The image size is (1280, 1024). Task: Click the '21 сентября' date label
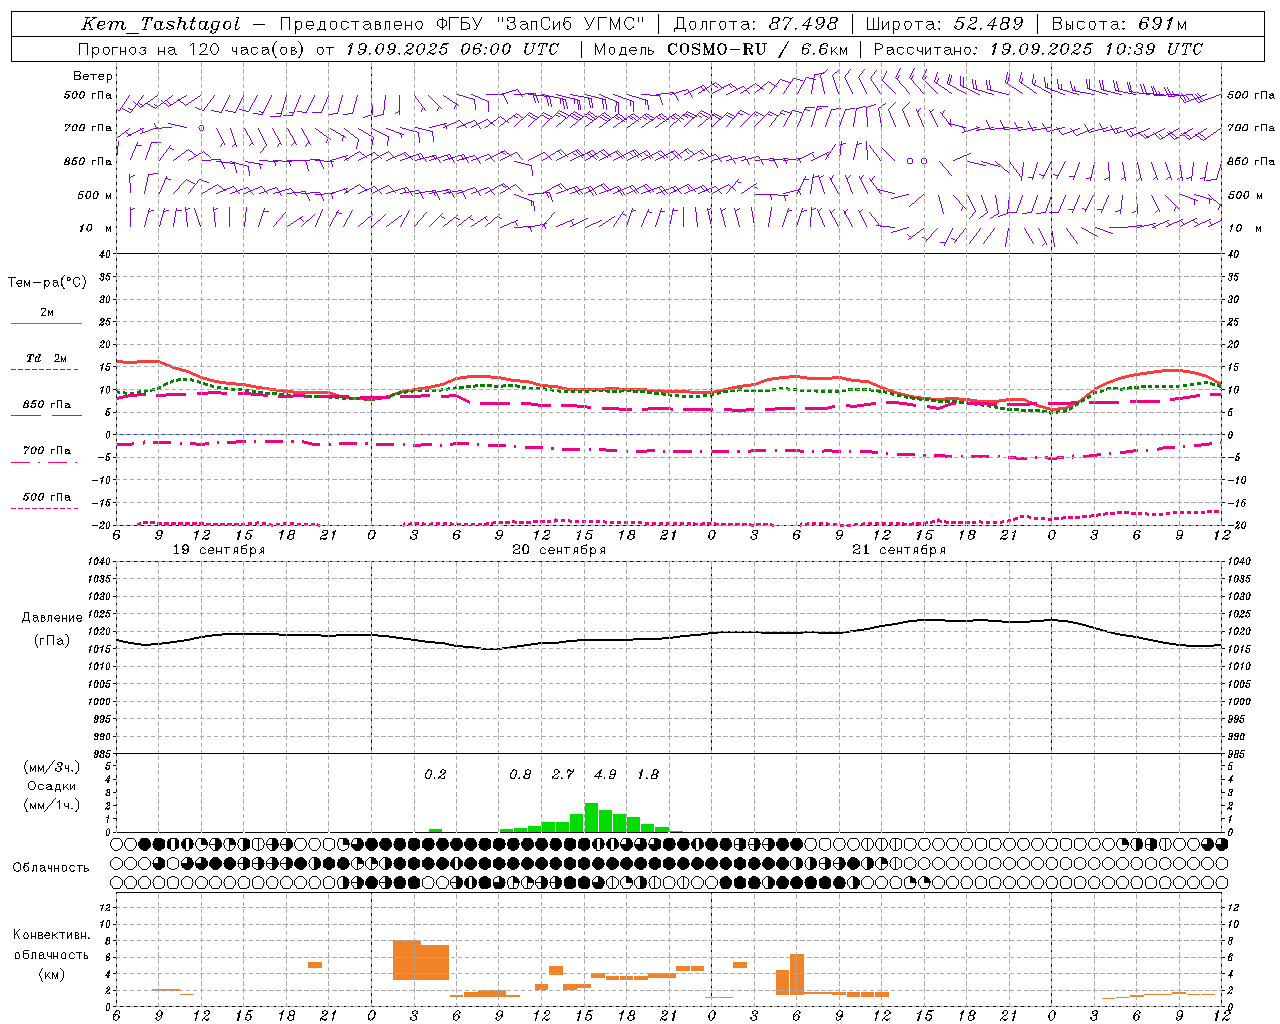899,550
